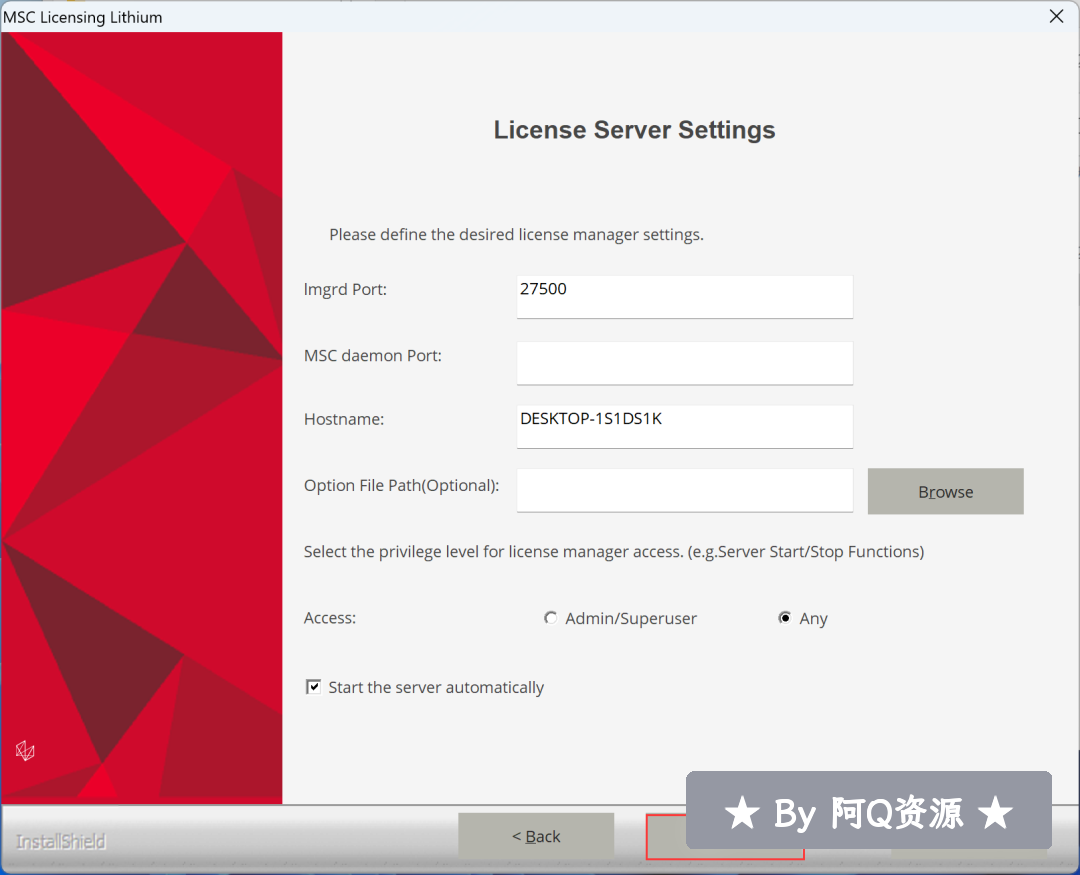Viewport: 1080px width, 875px height.
Task: Click the 'lmgrd Port:' label
Action: (x=345, y=289)
